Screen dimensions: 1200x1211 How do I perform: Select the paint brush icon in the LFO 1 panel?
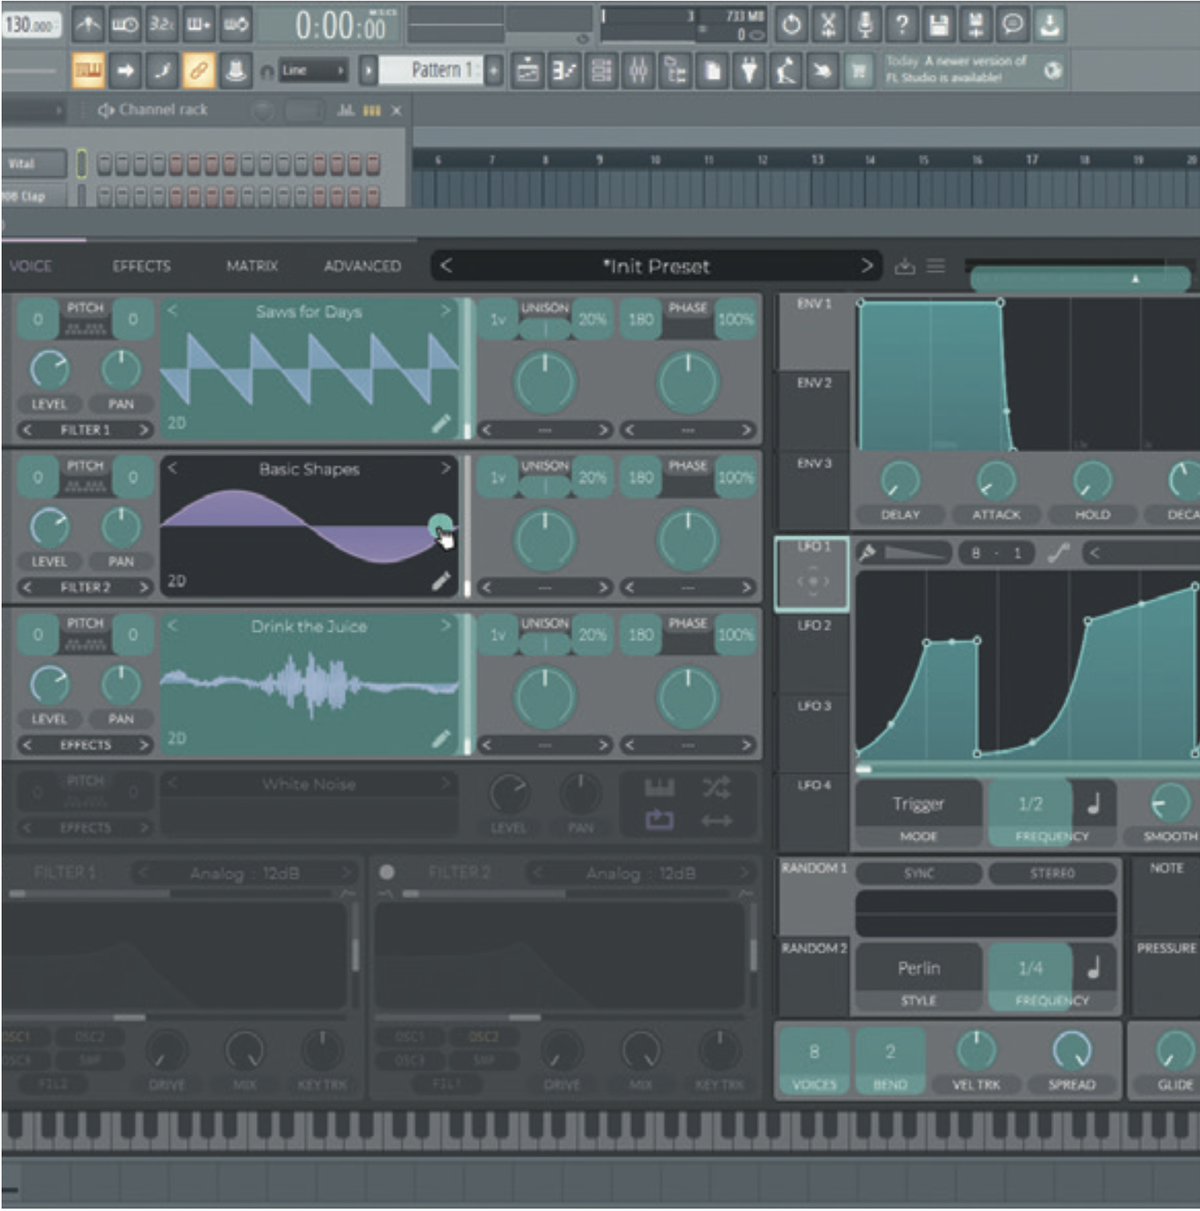868,551
